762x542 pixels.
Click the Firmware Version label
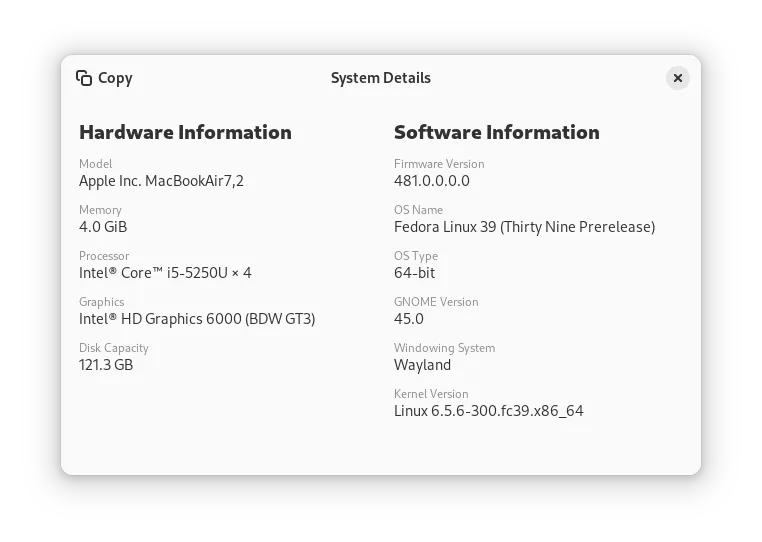pyautogui.click(x=439, y=164)
